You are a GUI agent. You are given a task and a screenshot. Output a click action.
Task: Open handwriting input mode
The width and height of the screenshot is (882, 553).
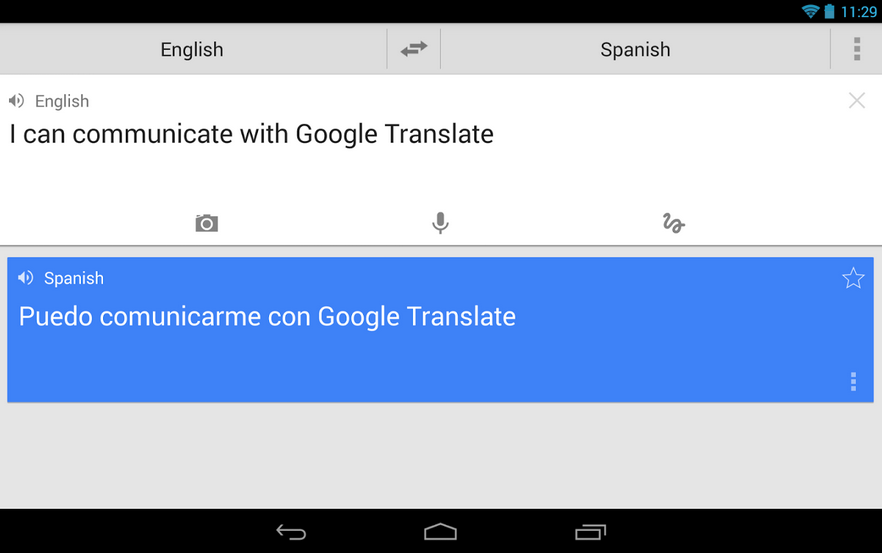pyautogui.click(x=673, y=223)
